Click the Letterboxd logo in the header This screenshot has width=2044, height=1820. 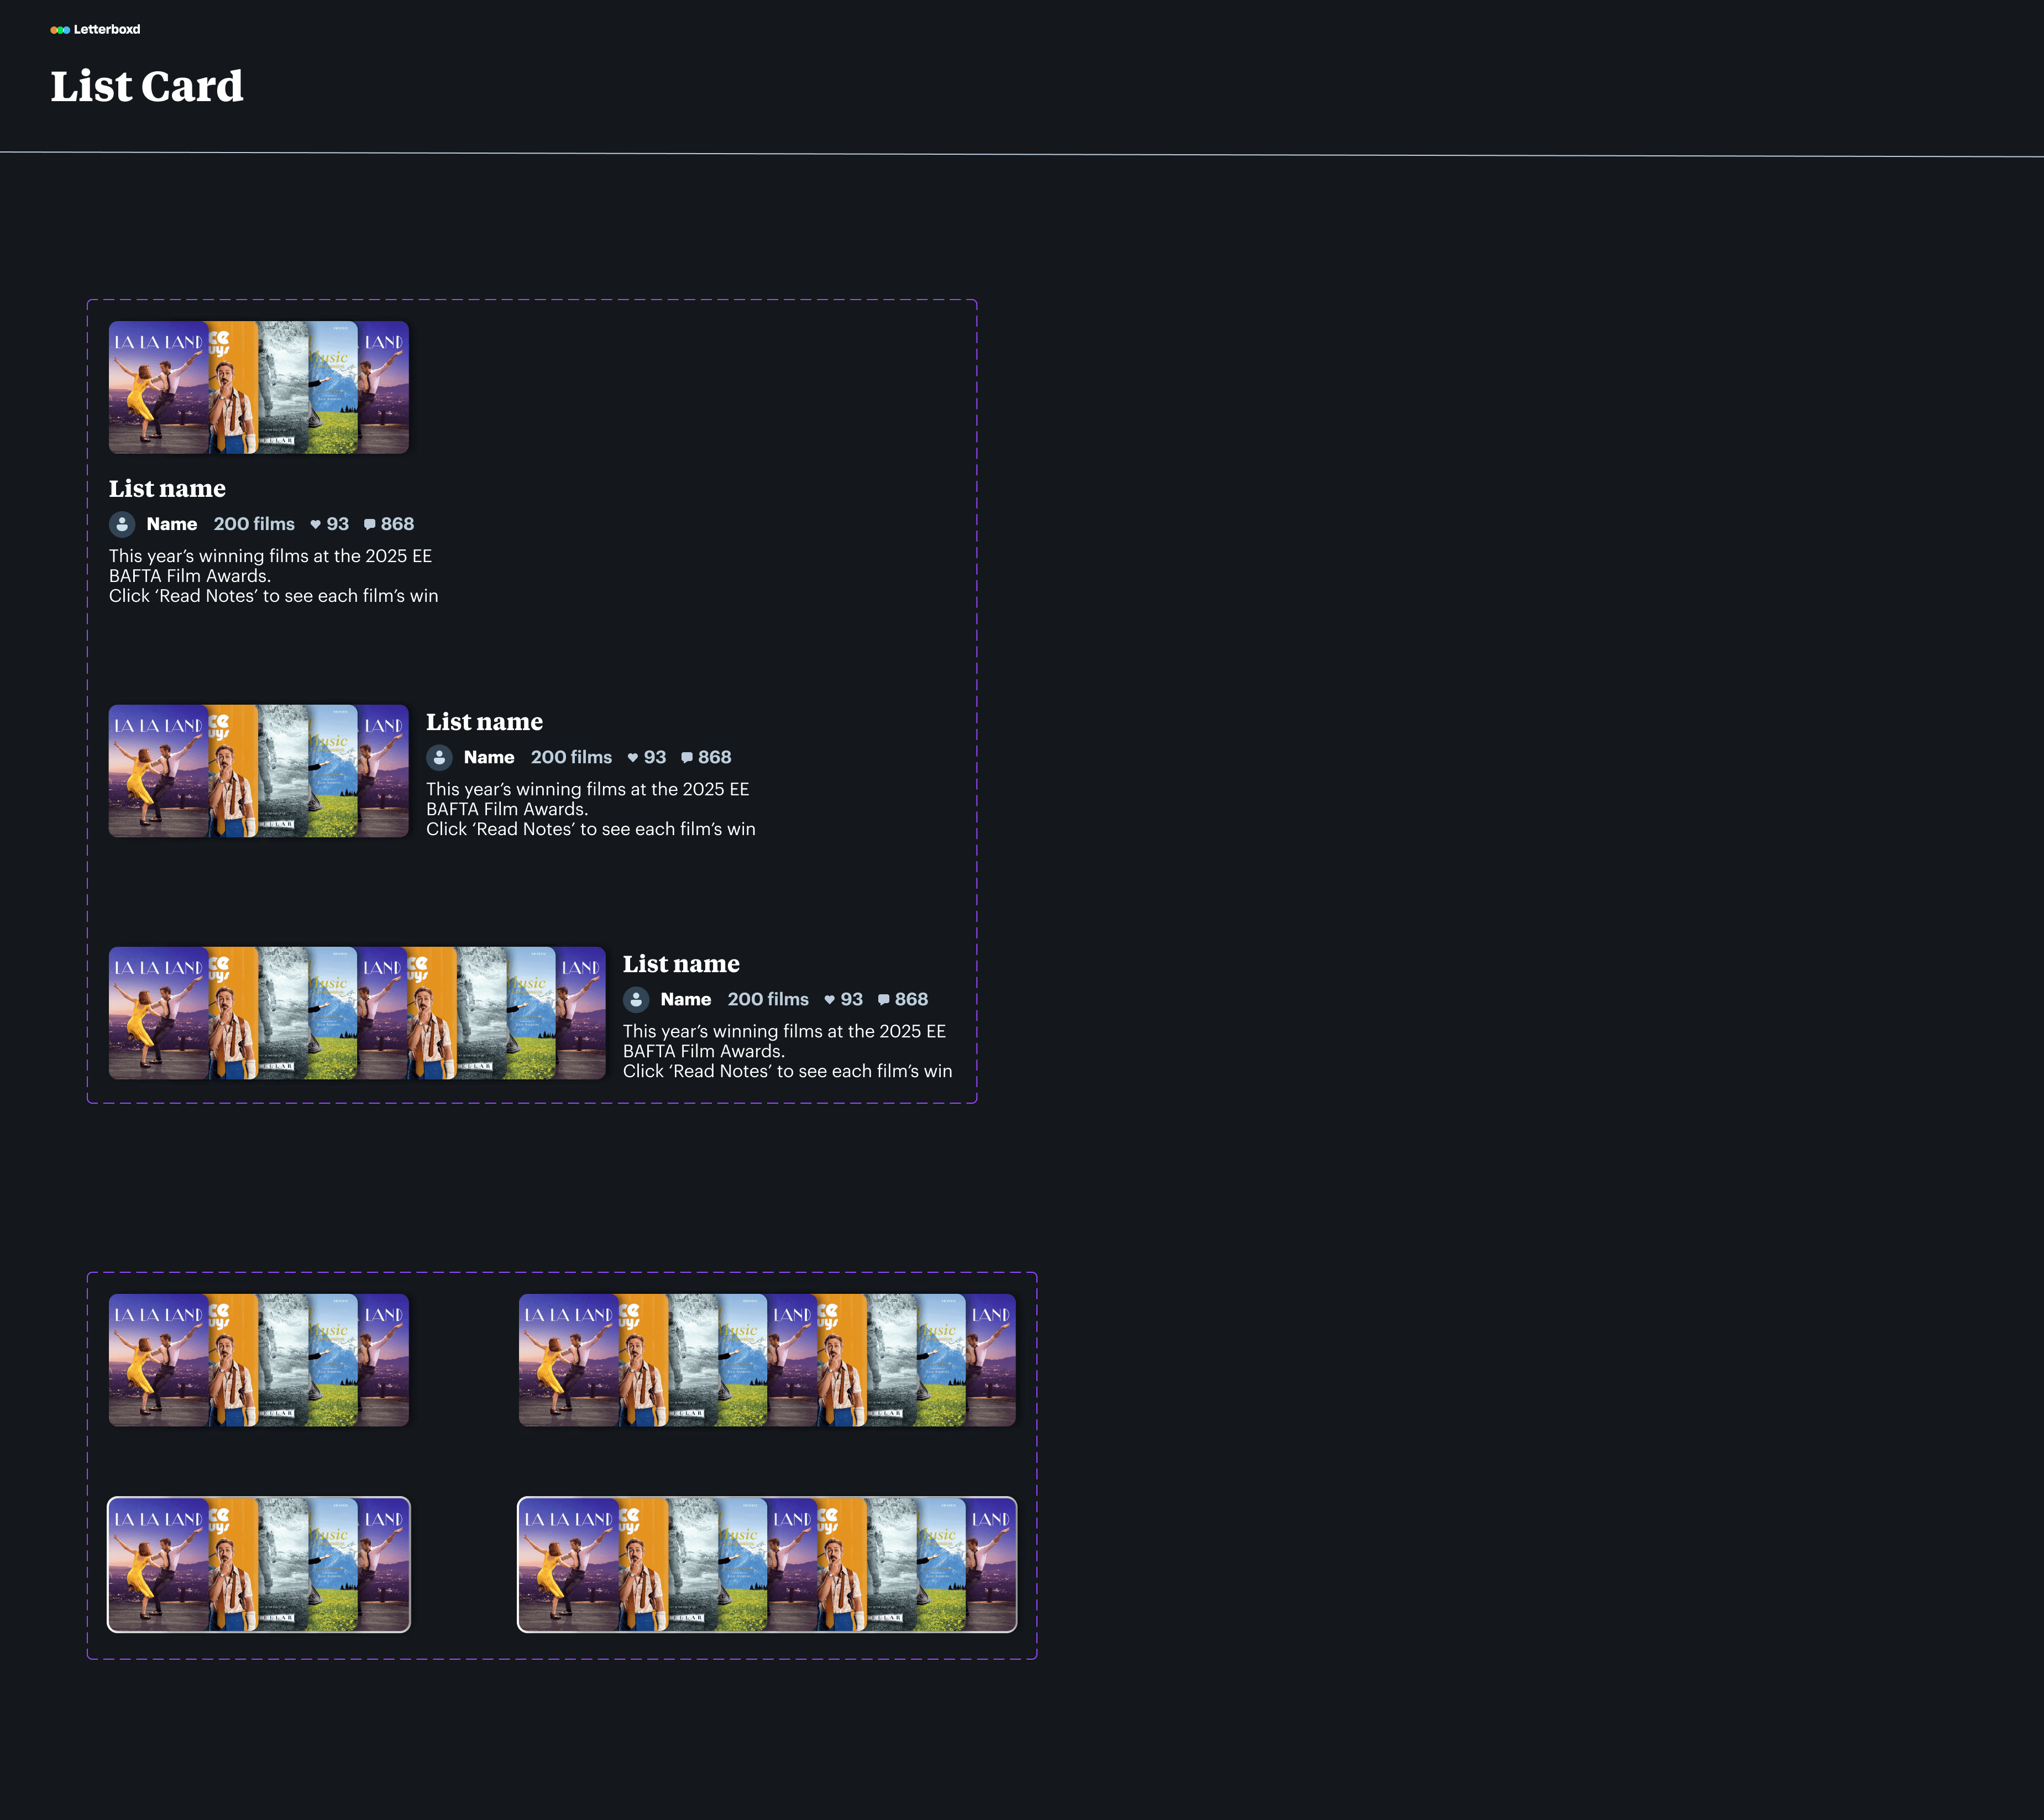click(95, 29)
